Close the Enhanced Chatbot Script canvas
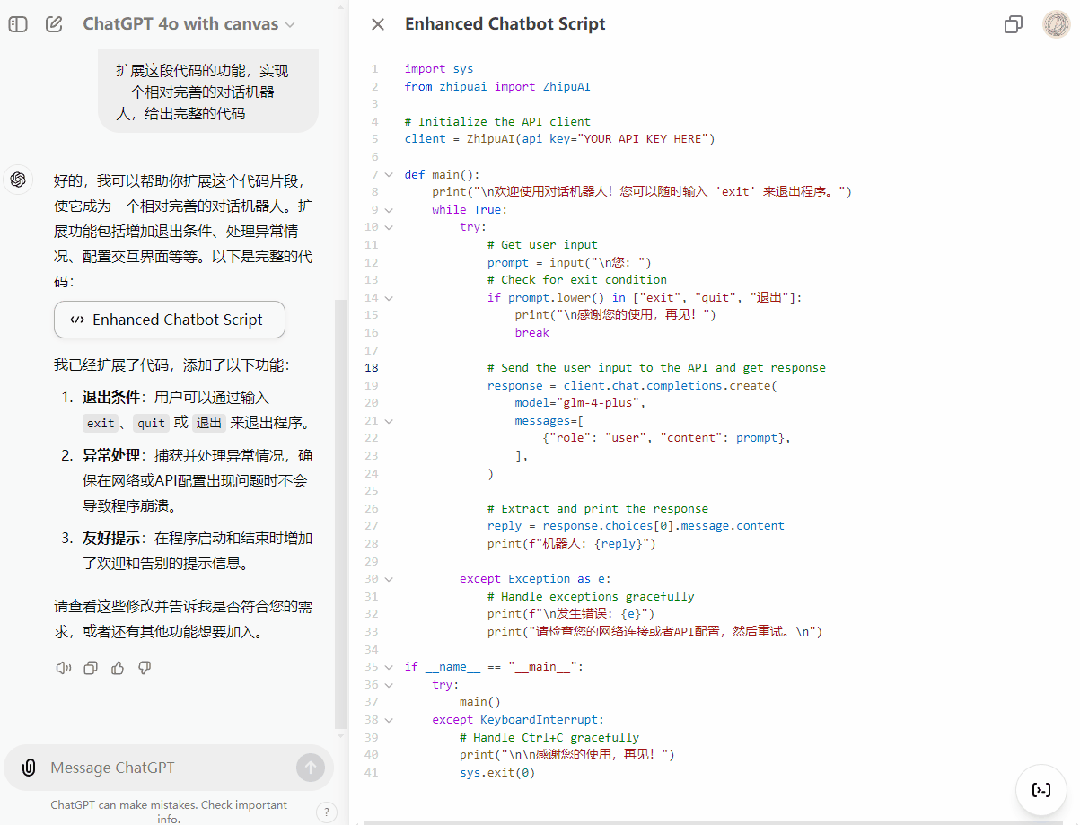The height and width of the screenshot is (825, 1080). tap(377, 24)
